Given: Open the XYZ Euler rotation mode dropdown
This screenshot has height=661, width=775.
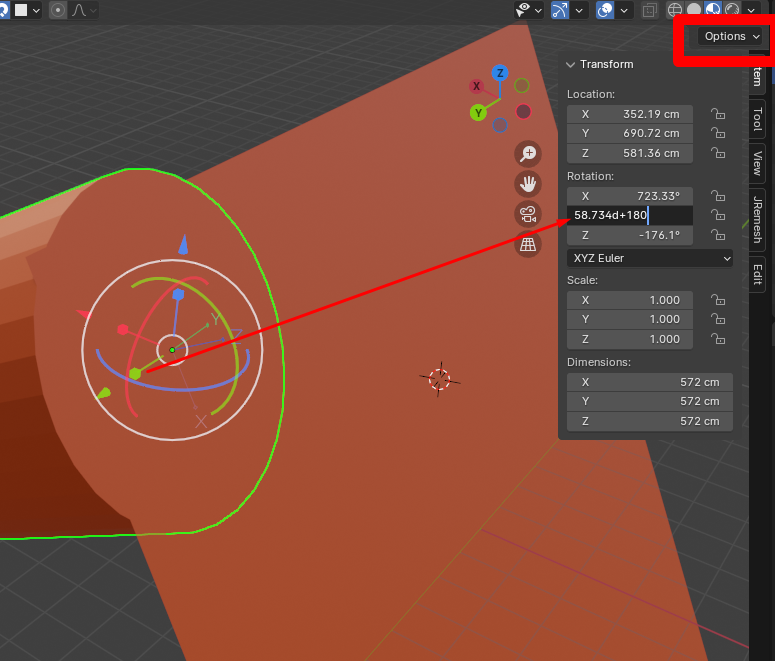Looking at the screenshot, I should 650,258.
